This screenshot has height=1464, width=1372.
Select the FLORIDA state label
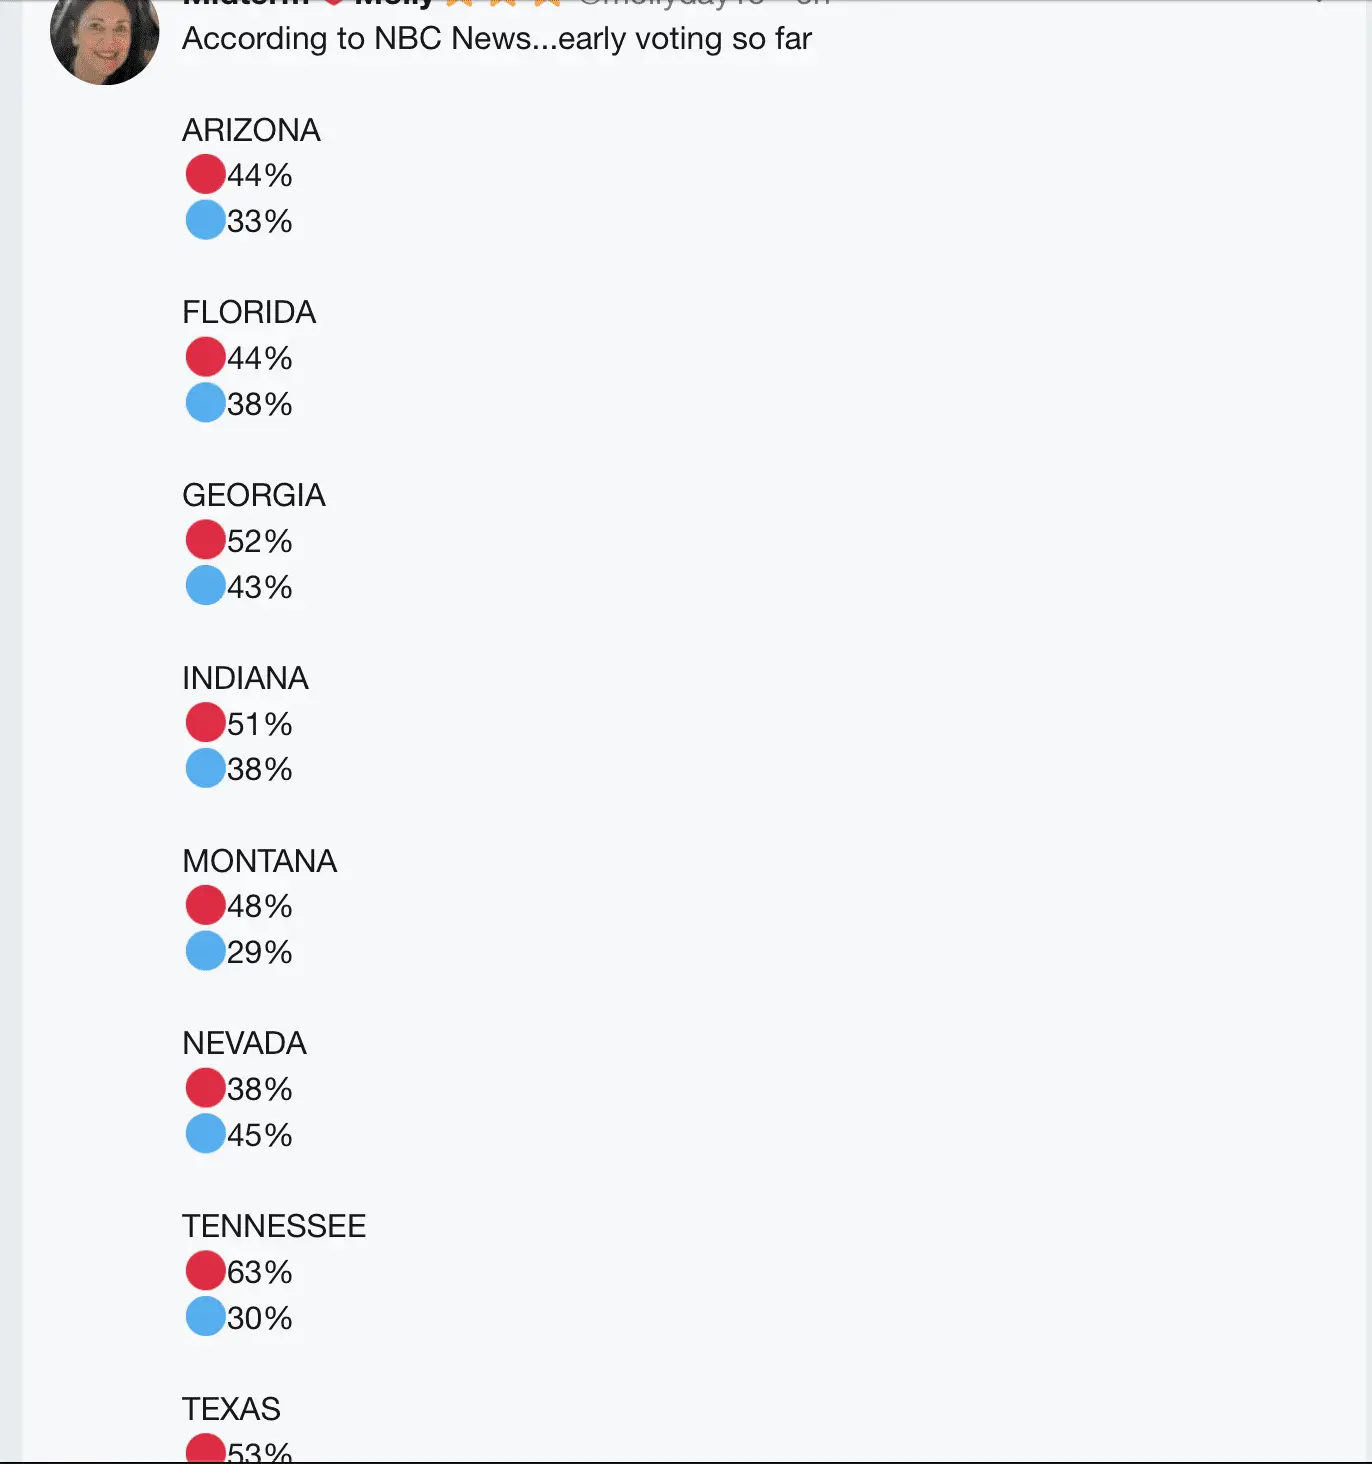pos(249,312)
